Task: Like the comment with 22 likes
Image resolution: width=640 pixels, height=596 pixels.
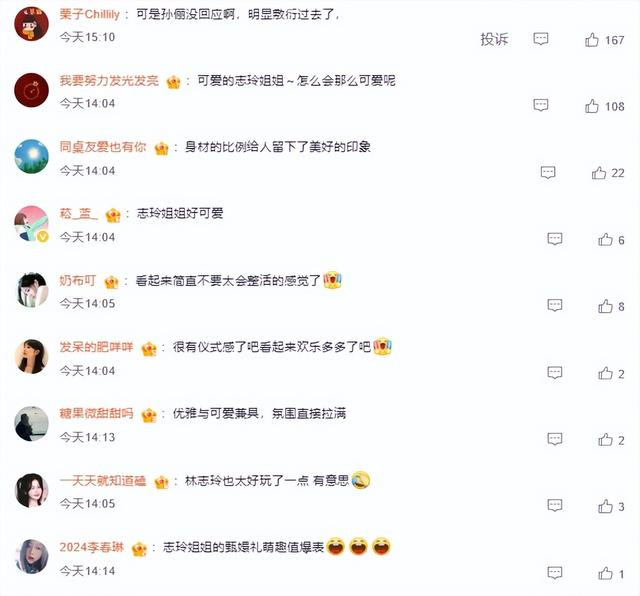Action: click(599, 173)
